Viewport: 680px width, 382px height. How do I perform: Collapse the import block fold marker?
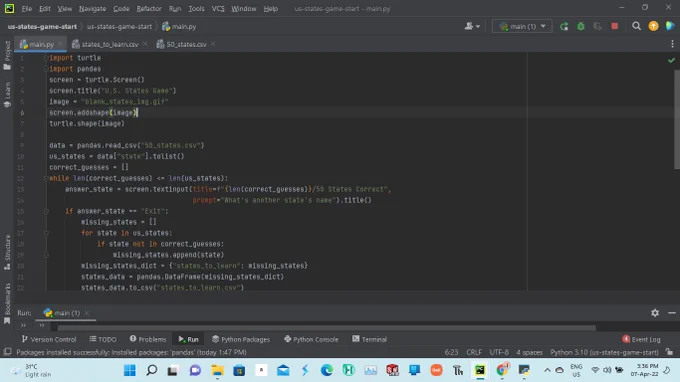(46, 58)
